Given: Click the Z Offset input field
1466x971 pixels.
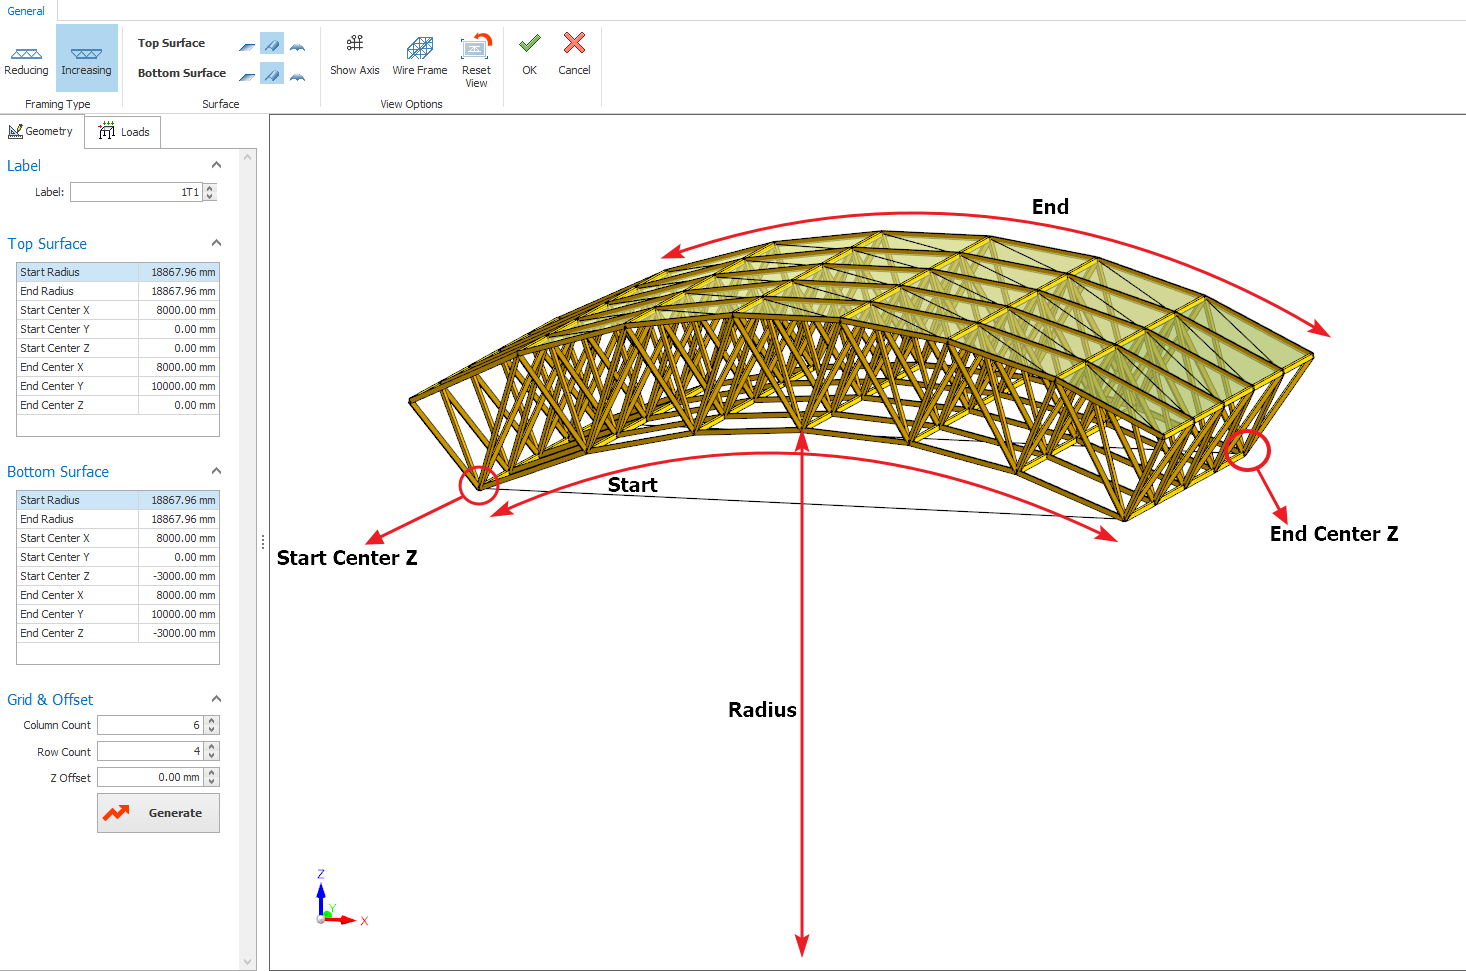Looking at the screenshot, I should click(x=150, y=777).
